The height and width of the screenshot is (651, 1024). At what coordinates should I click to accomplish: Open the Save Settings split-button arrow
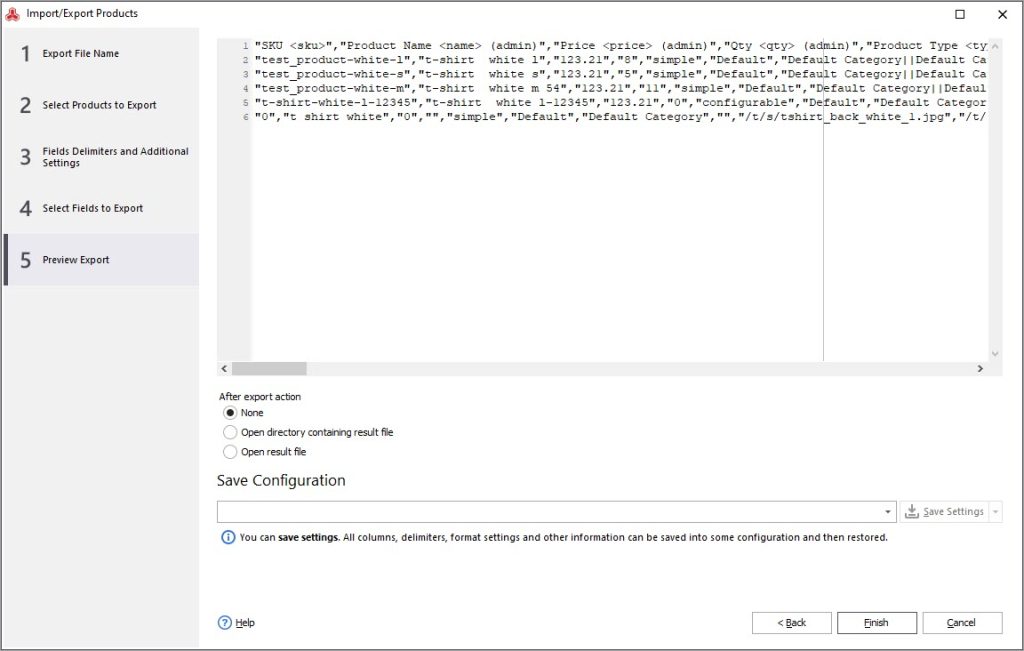(995, 512)
